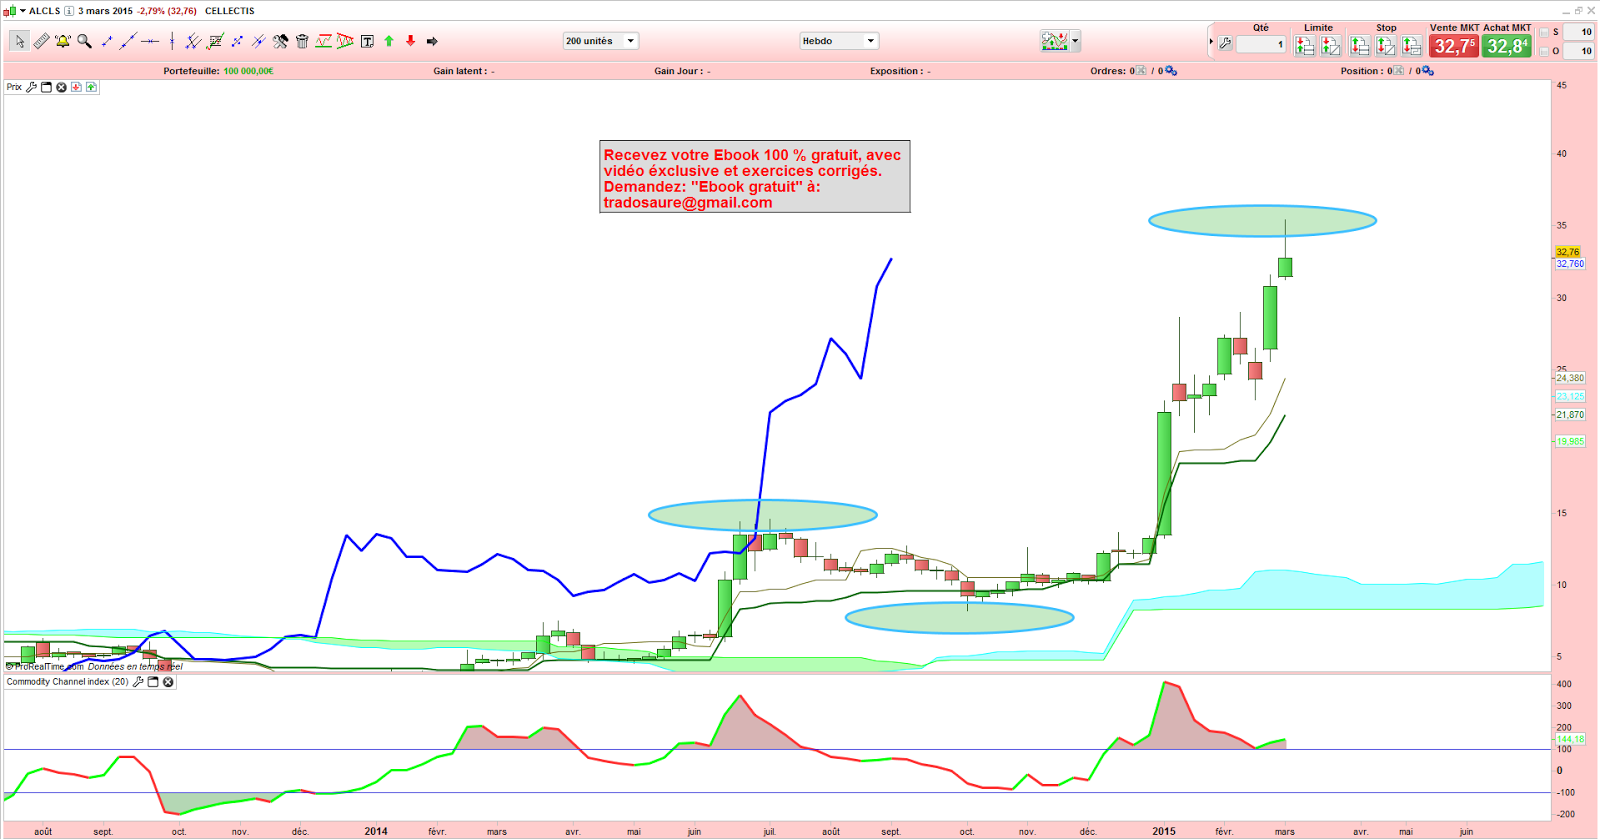Click the CCI 144,18 value label

pyautogui.click(x=1570, y=739)
